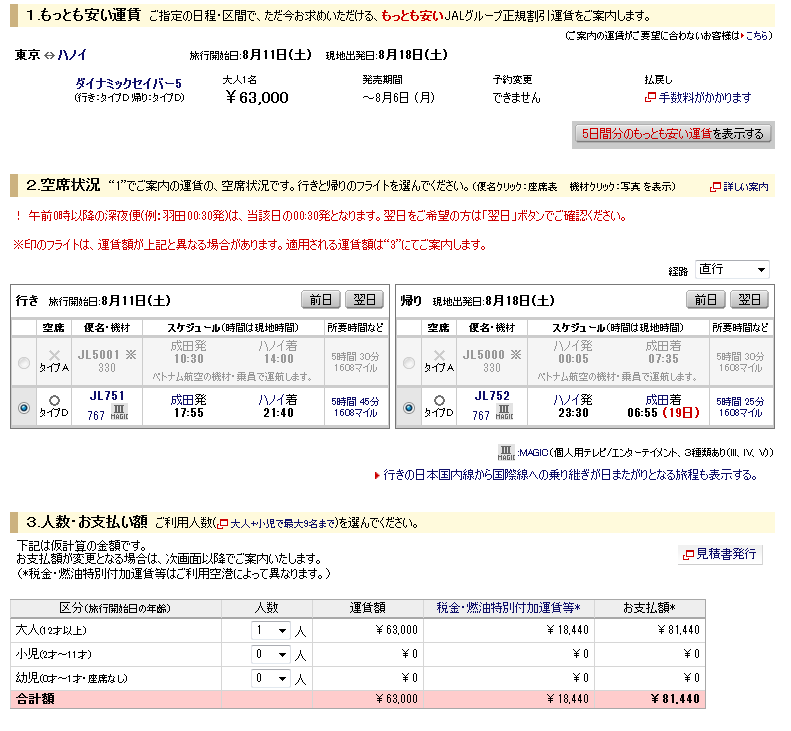Viewport: 791px width, 731px height.
Task: Click the JL5001 flight number text
Action: 98,355
